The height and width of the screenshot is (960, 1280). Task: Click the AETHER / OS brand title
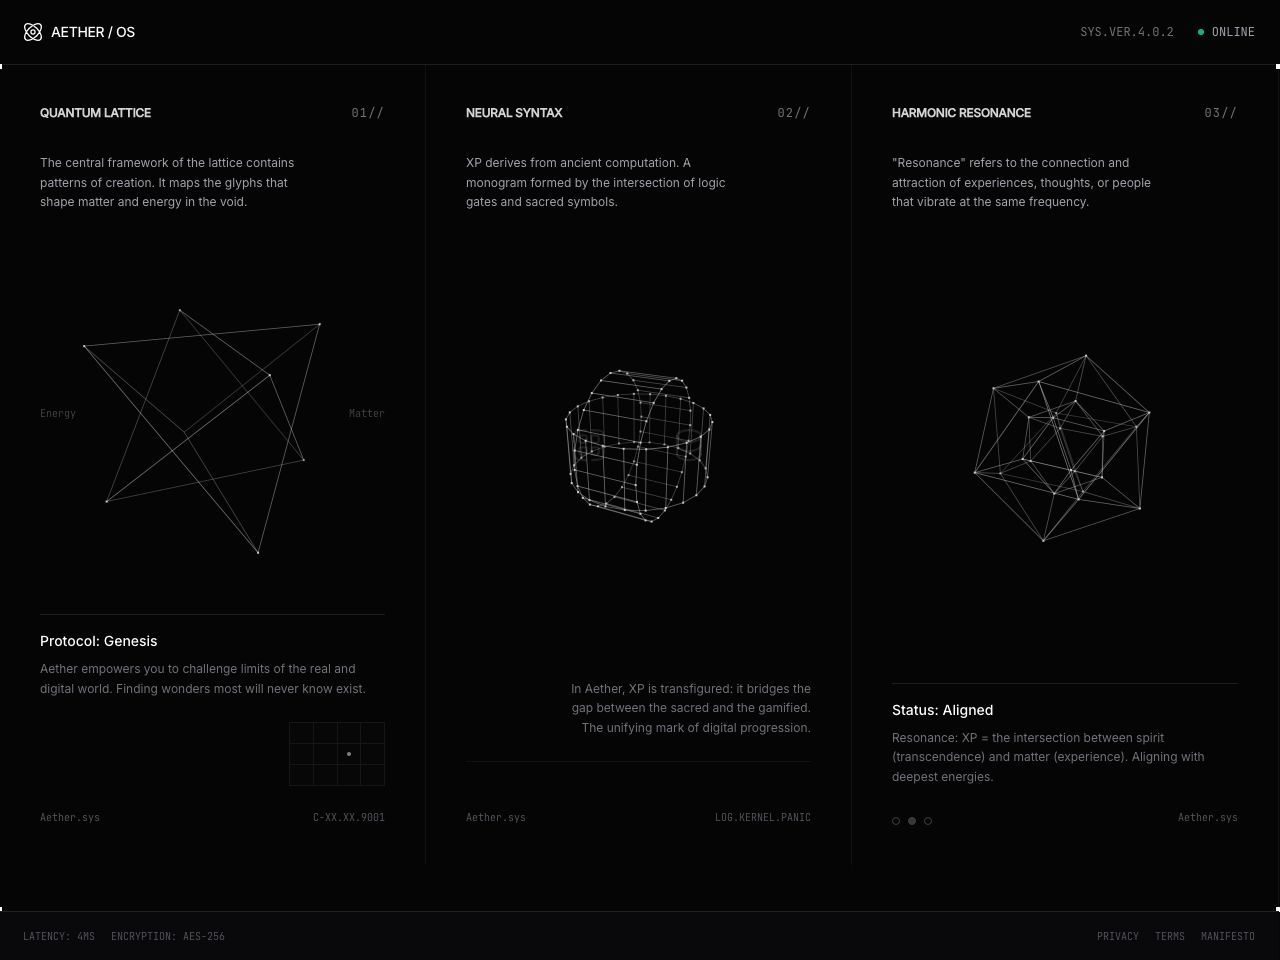tap(93, 32)
